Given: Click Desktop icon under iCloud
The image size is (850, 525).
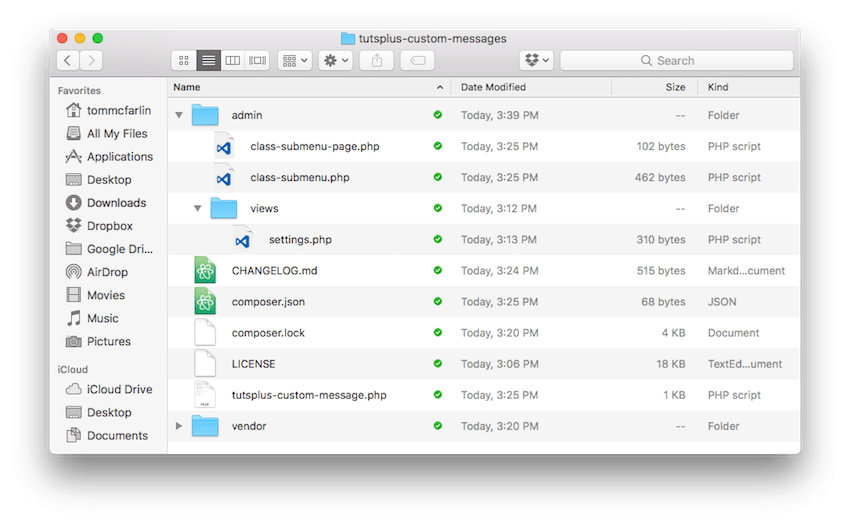Looking at the screenshot, I should [73, 413].
